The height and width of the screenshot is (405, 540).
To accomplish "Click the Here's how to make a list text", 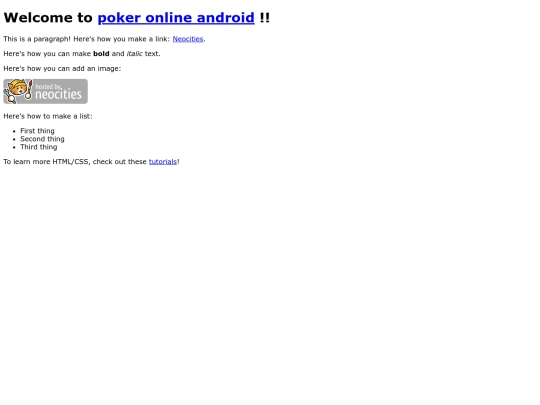I will coord(48,116).
